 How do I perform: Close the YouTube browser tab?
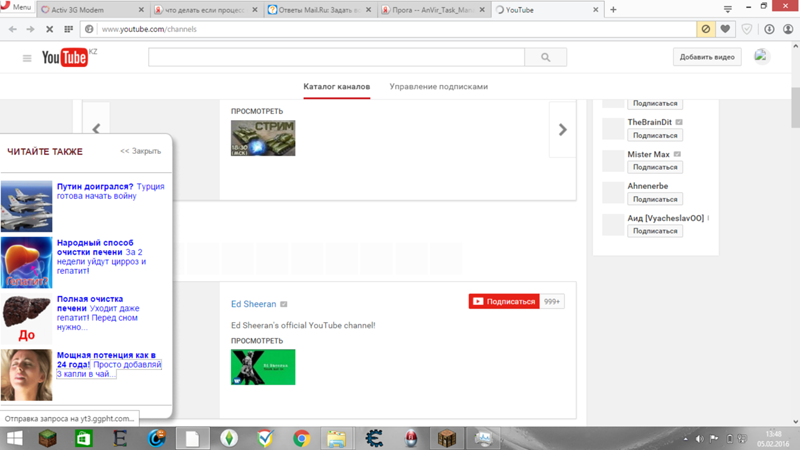pyautogui.click(x=595, y=10)
